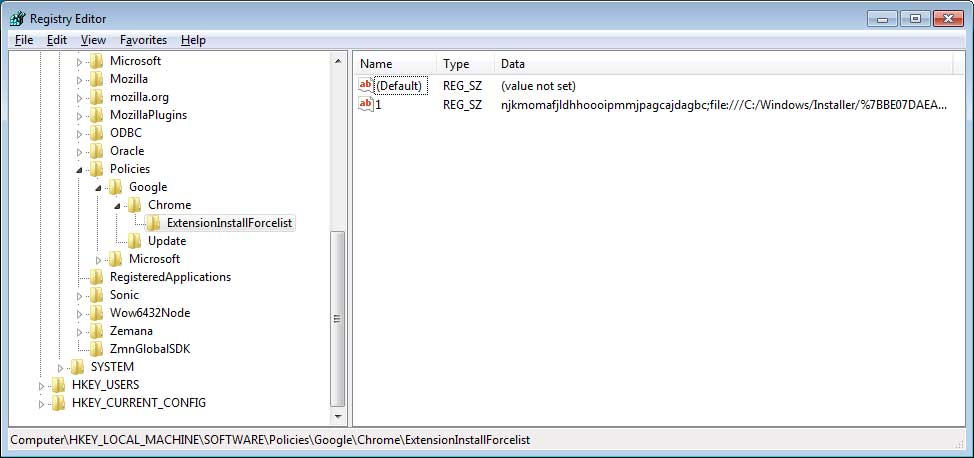Click the Wow6432Node folder icon

(x=96, y=313)
